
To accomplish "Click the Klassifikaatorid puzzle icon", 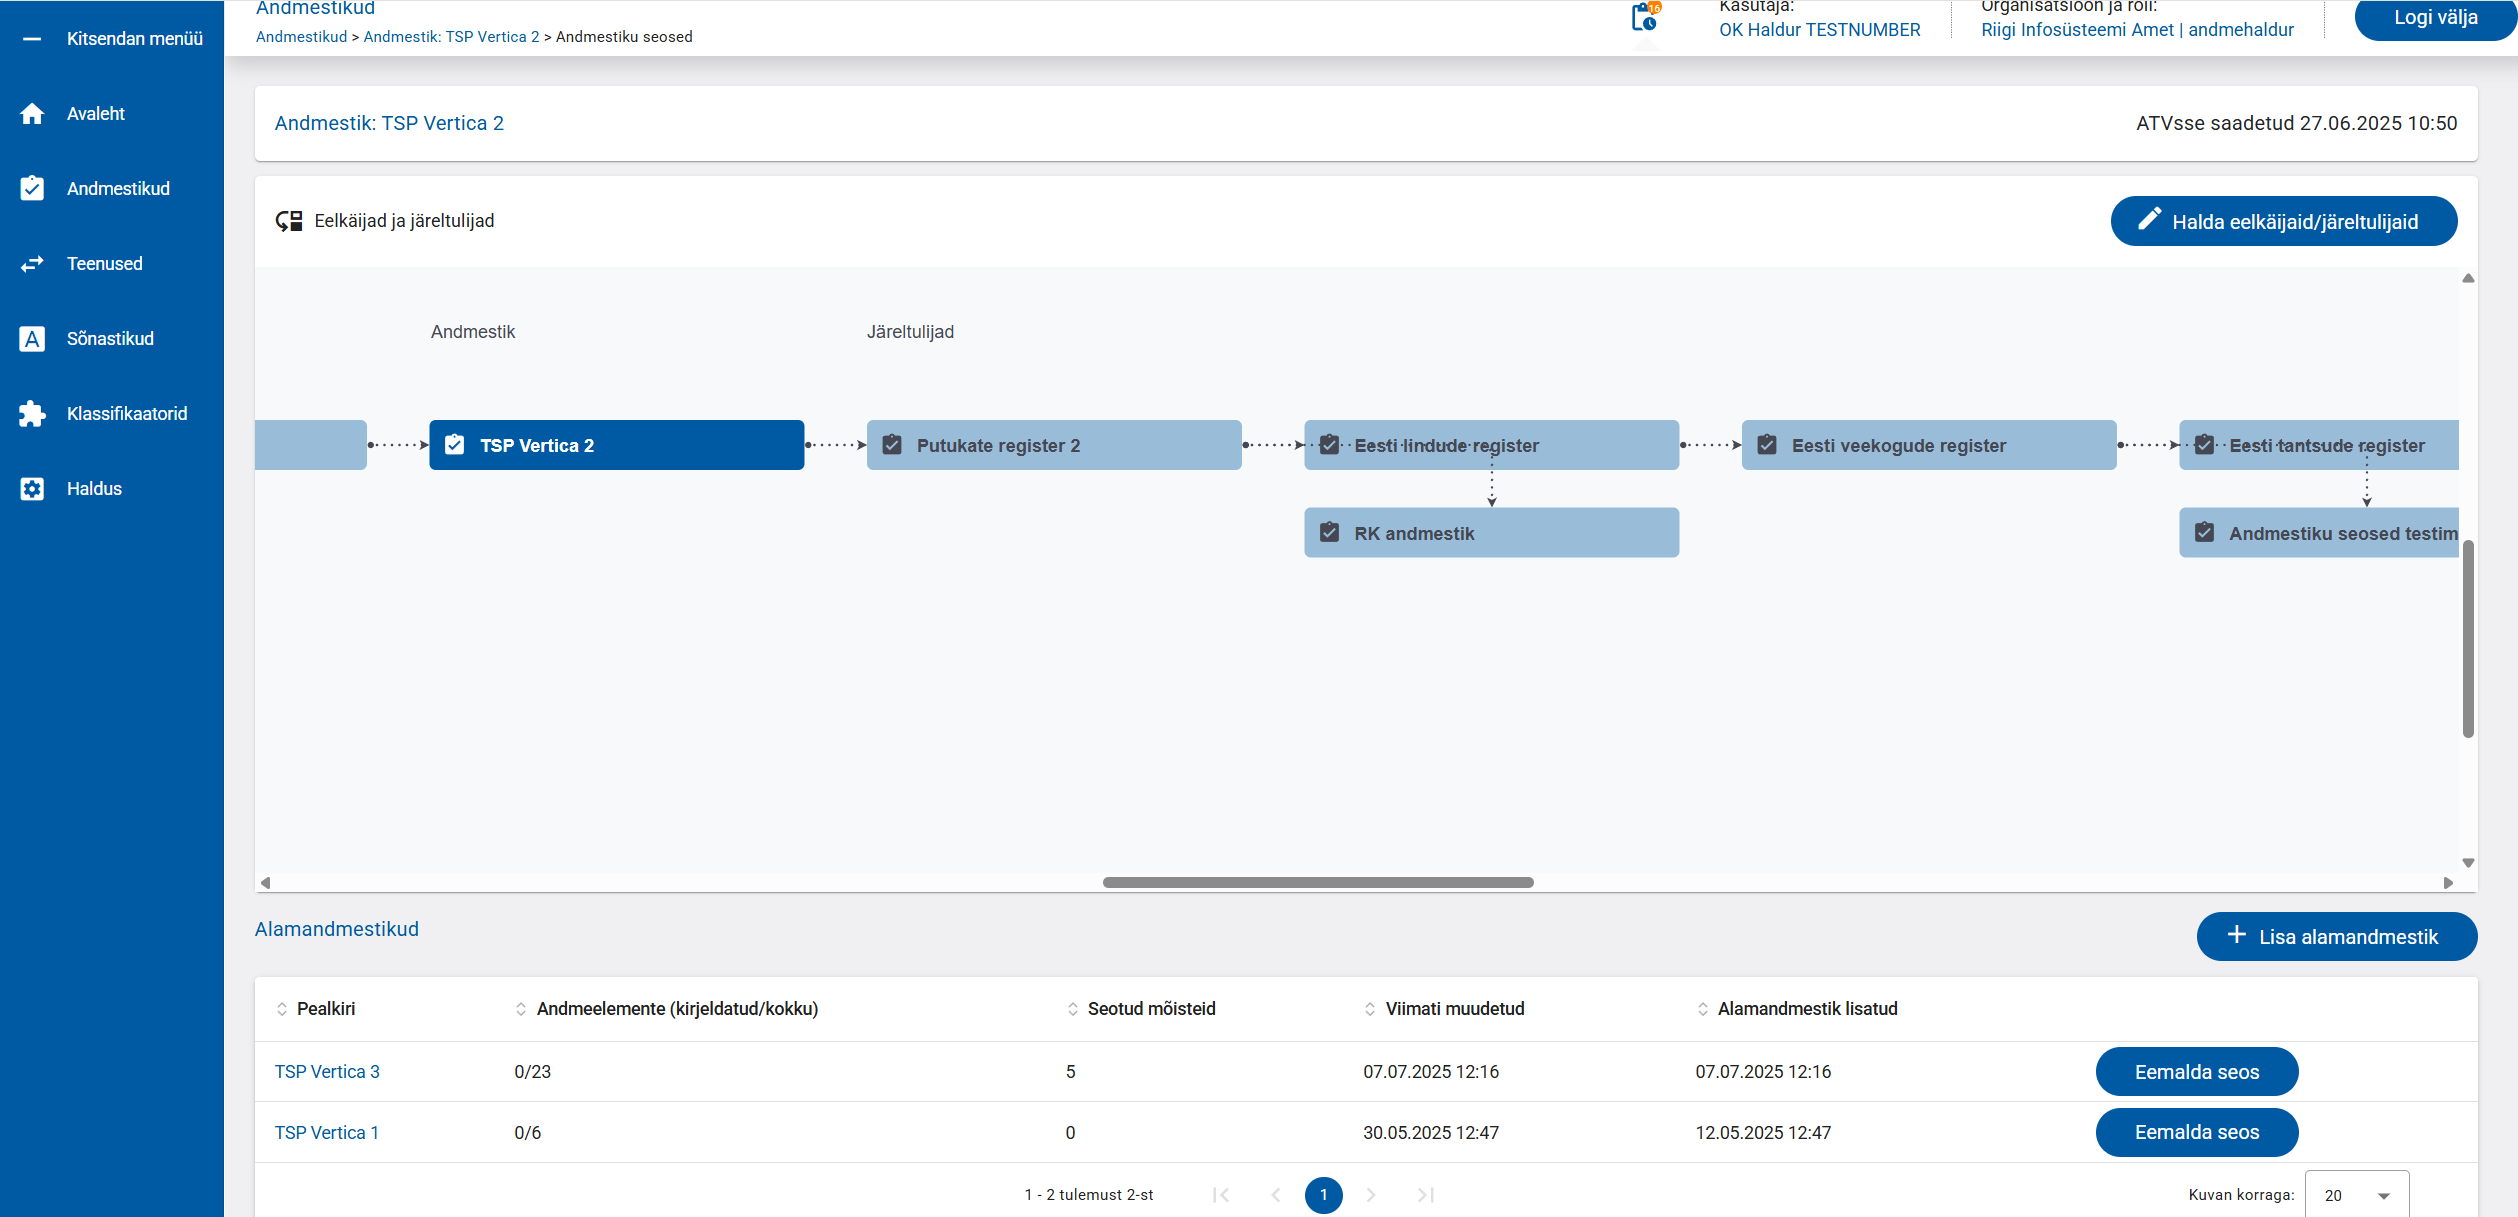I will point(32,414).
